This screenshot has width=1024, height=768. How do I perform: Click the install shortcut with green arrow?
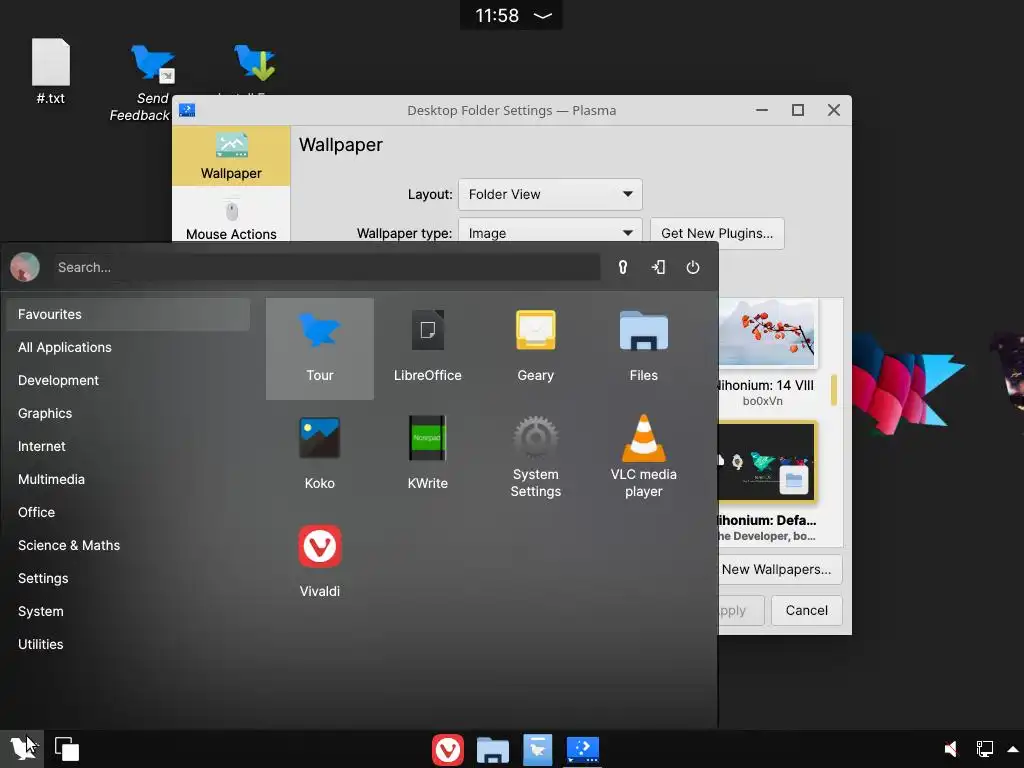[x=254, y=63]
